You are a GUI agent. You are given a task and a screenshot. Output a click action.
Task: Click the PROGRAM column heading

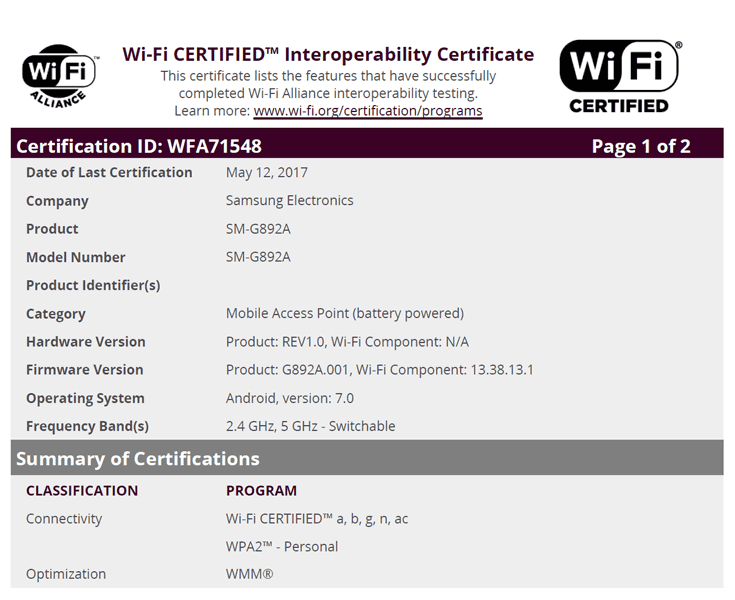pos(262,491)
